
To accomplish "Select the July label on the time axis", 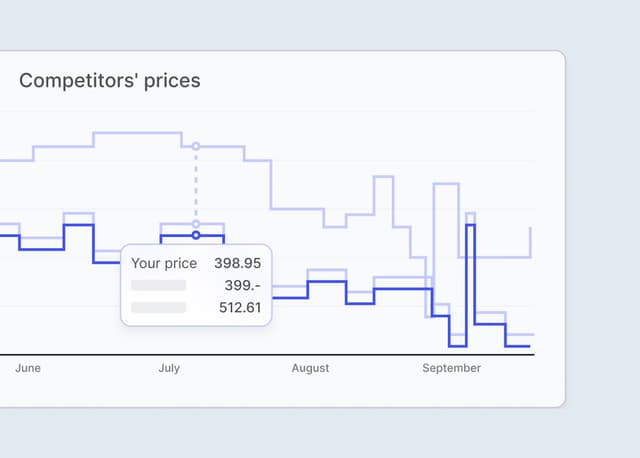I will 169,369.
